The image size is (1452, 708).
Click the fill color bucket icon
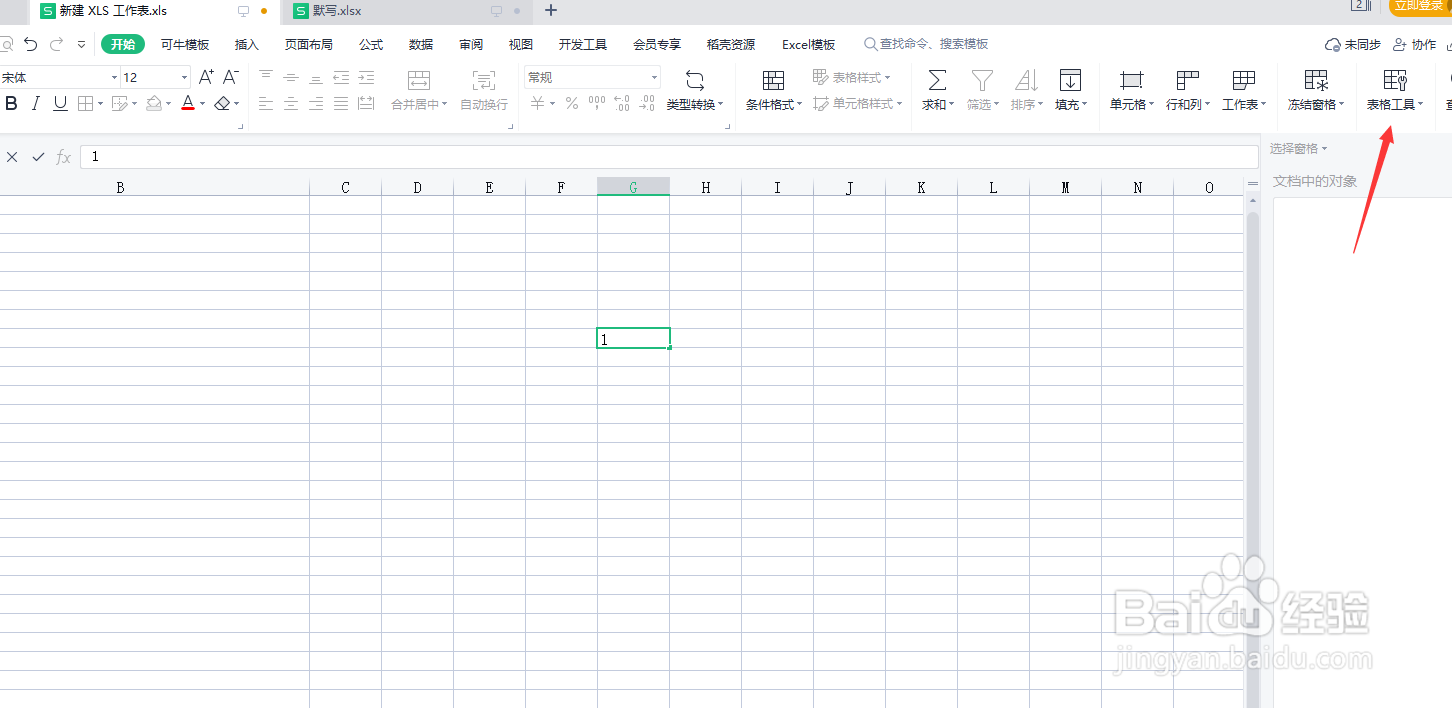(153, 103)
